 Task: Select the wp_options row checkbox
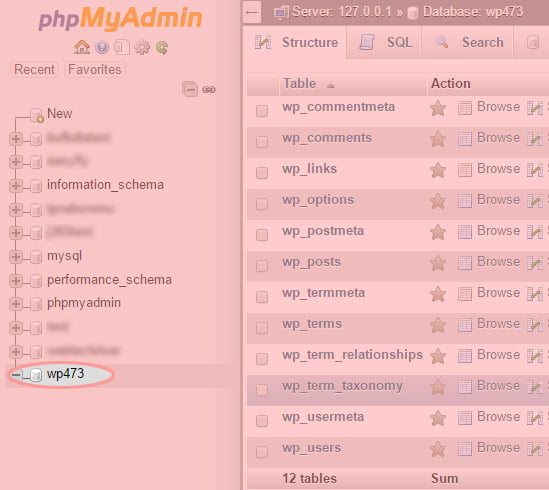click(262, 204)
